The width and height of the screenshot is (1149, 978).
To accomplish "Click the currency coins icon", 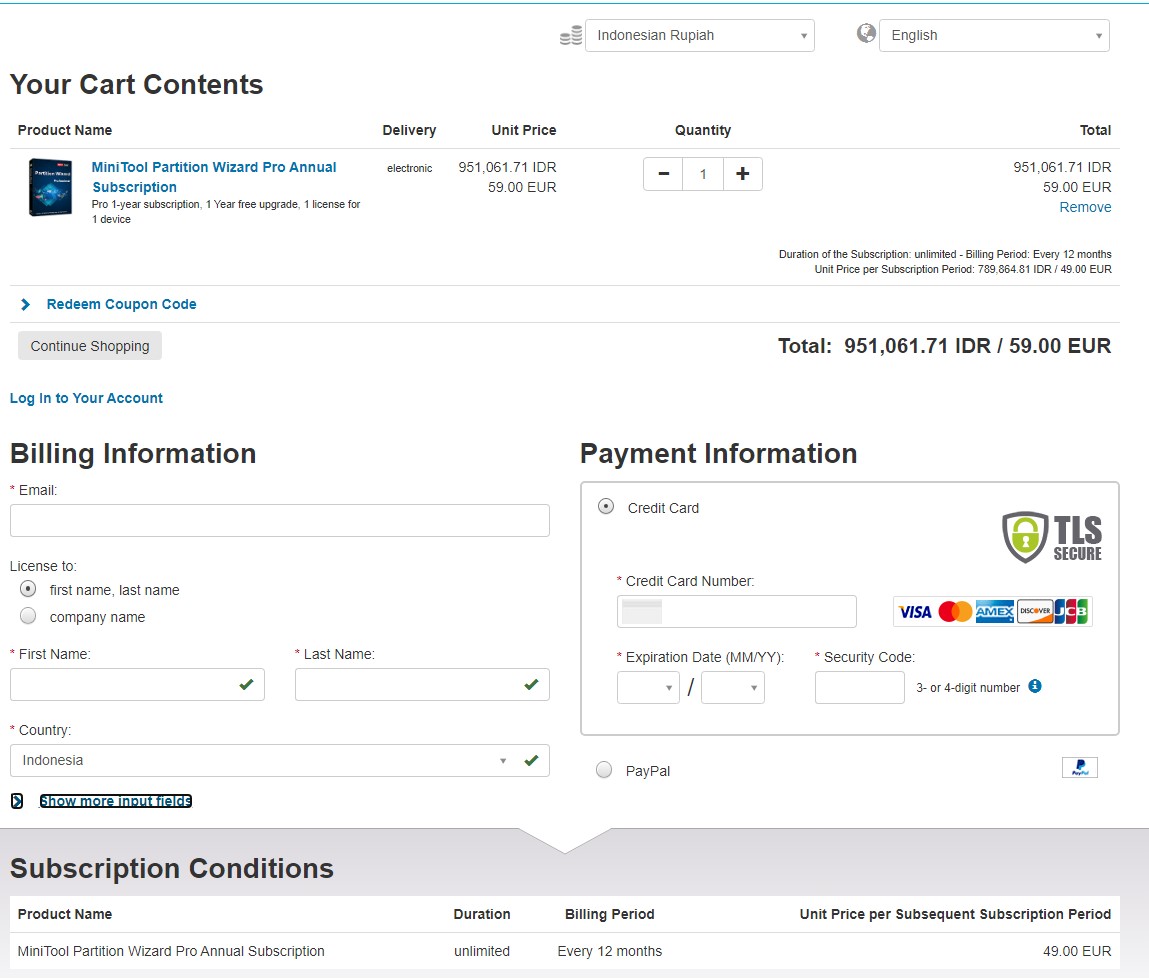I will 571,35.
